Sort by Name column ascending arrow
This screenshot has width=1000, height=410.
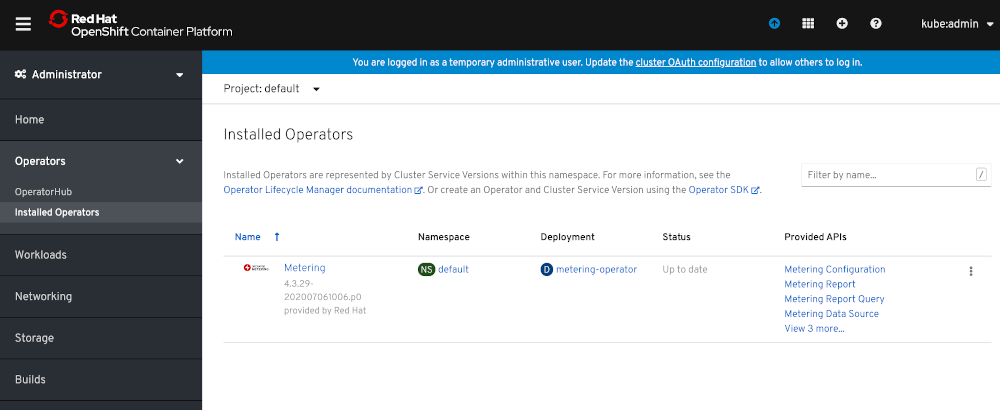[x=277, y=237]
